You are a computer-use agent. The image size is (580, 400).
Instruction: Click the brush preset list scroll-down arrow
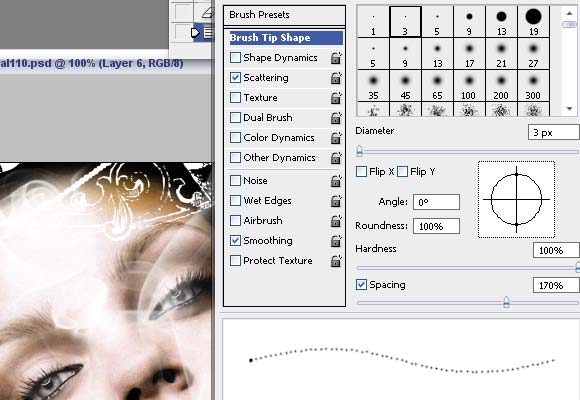pyautogui.click(x=569, y=109)
